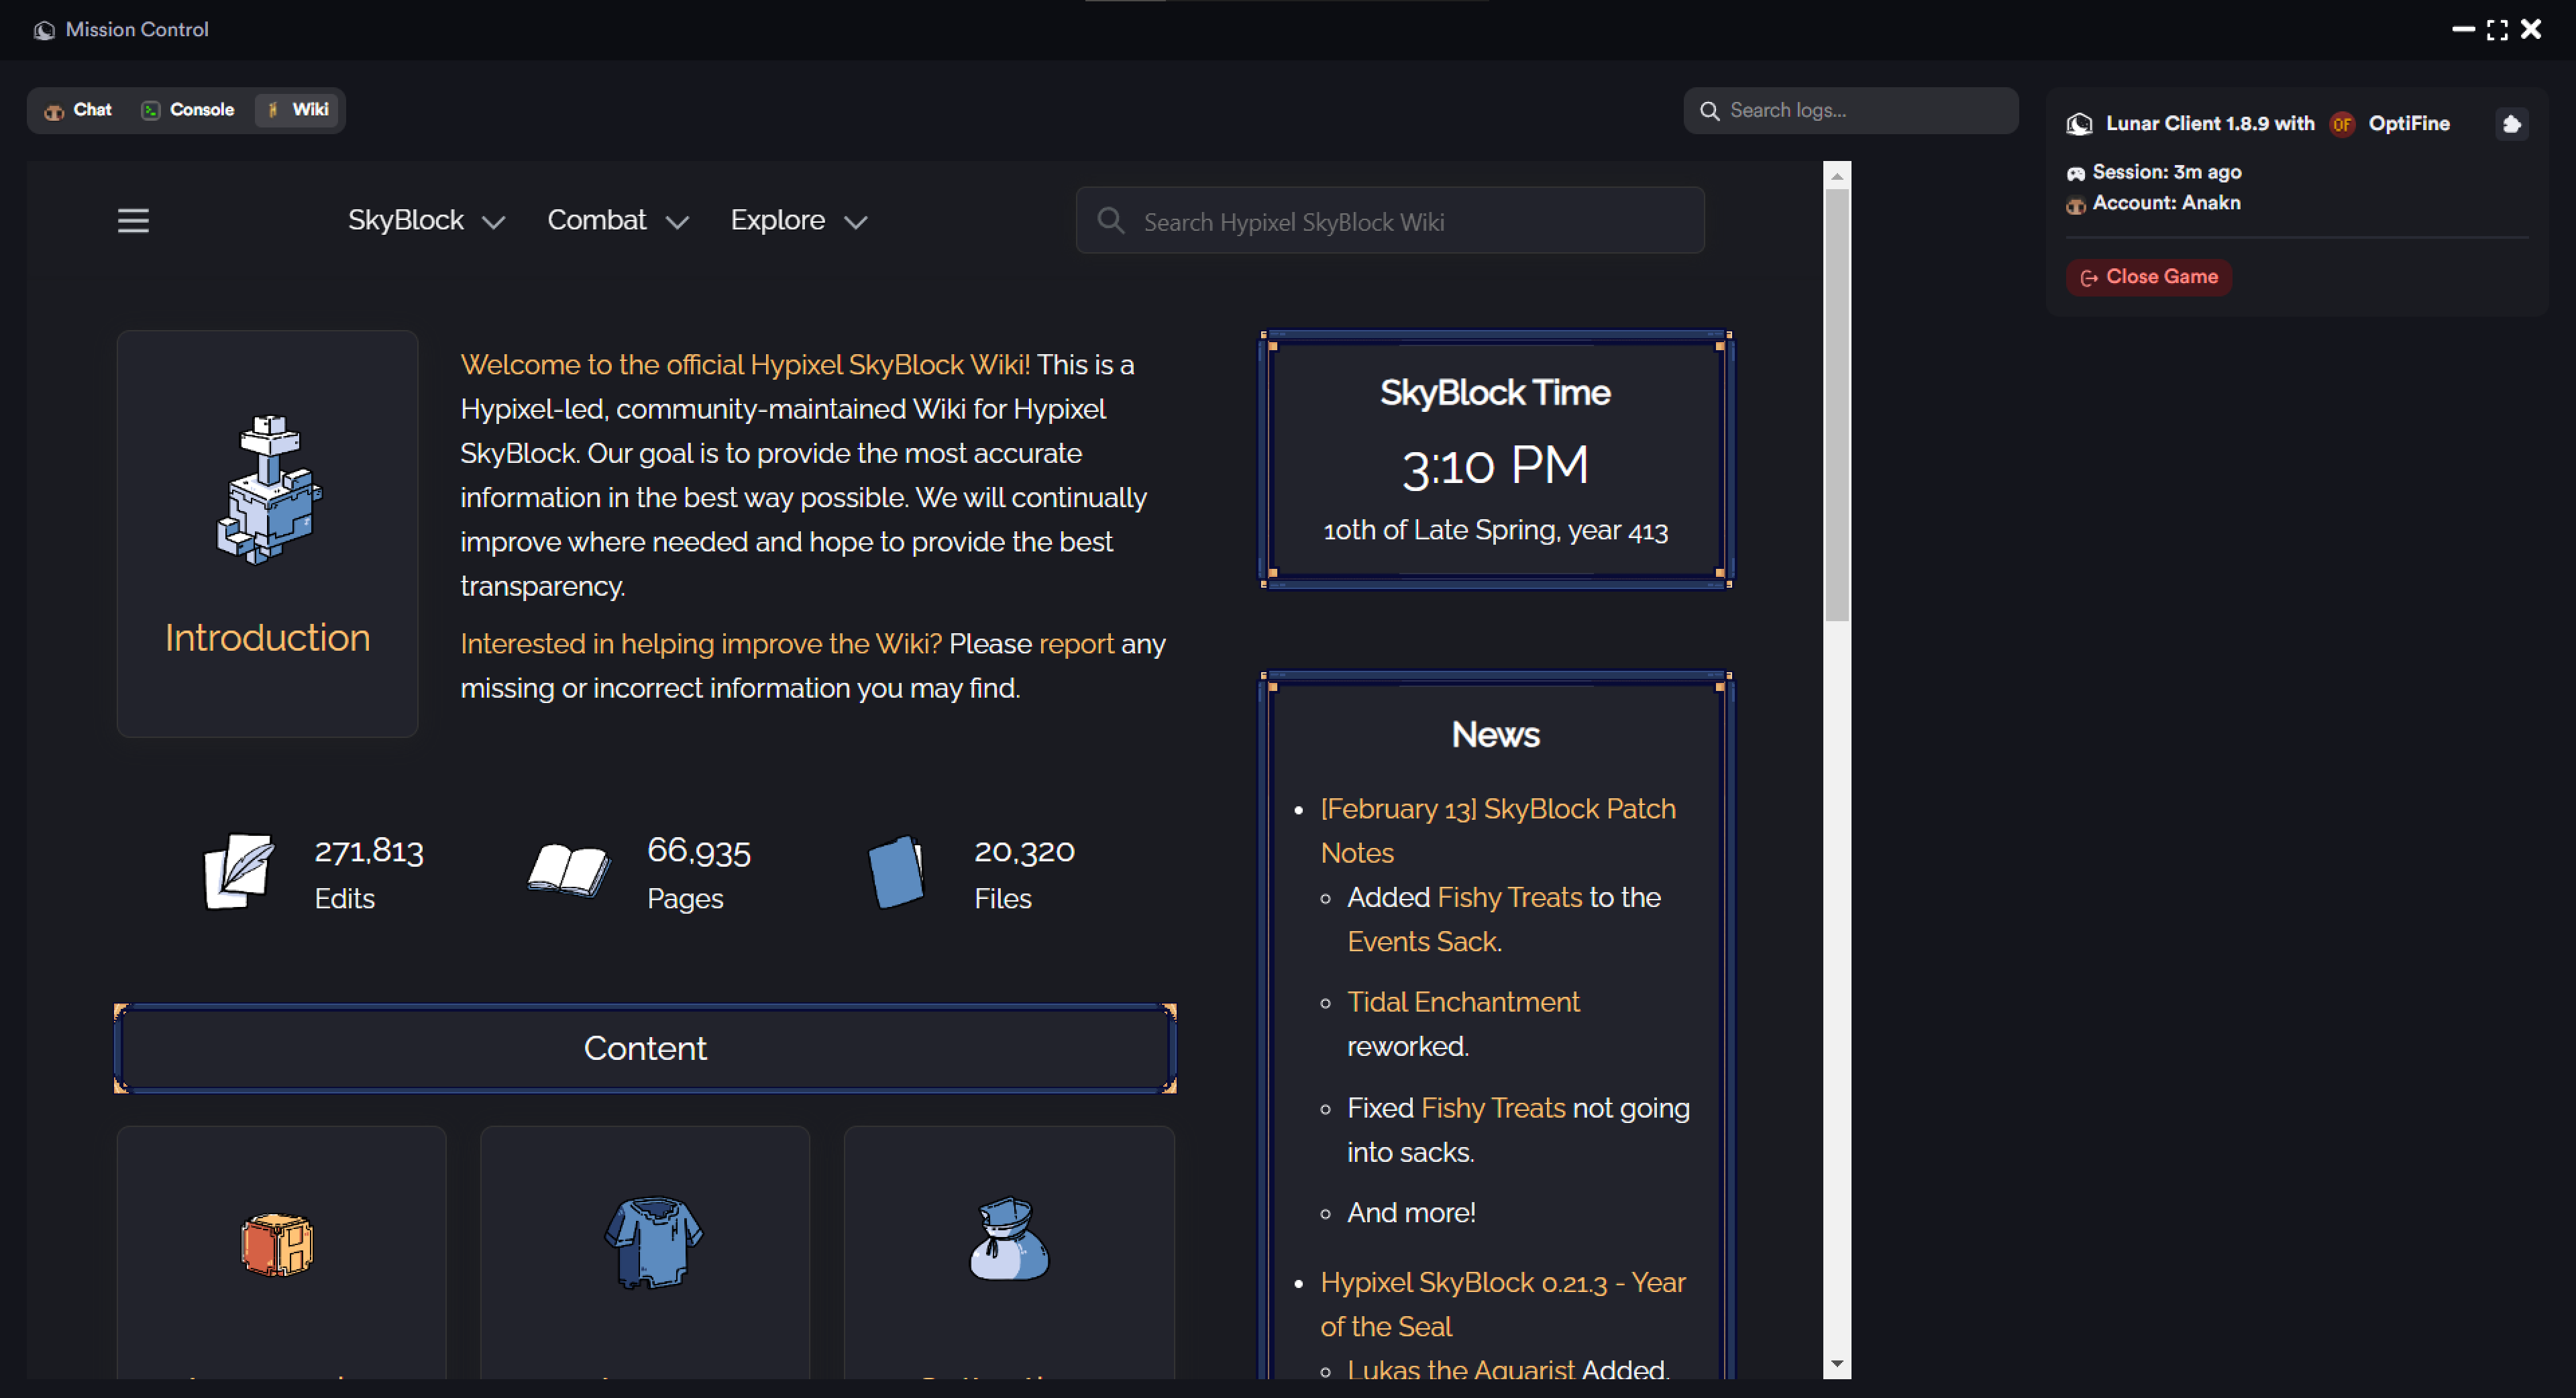Click the Close Game button

(x=2149, y=277)
